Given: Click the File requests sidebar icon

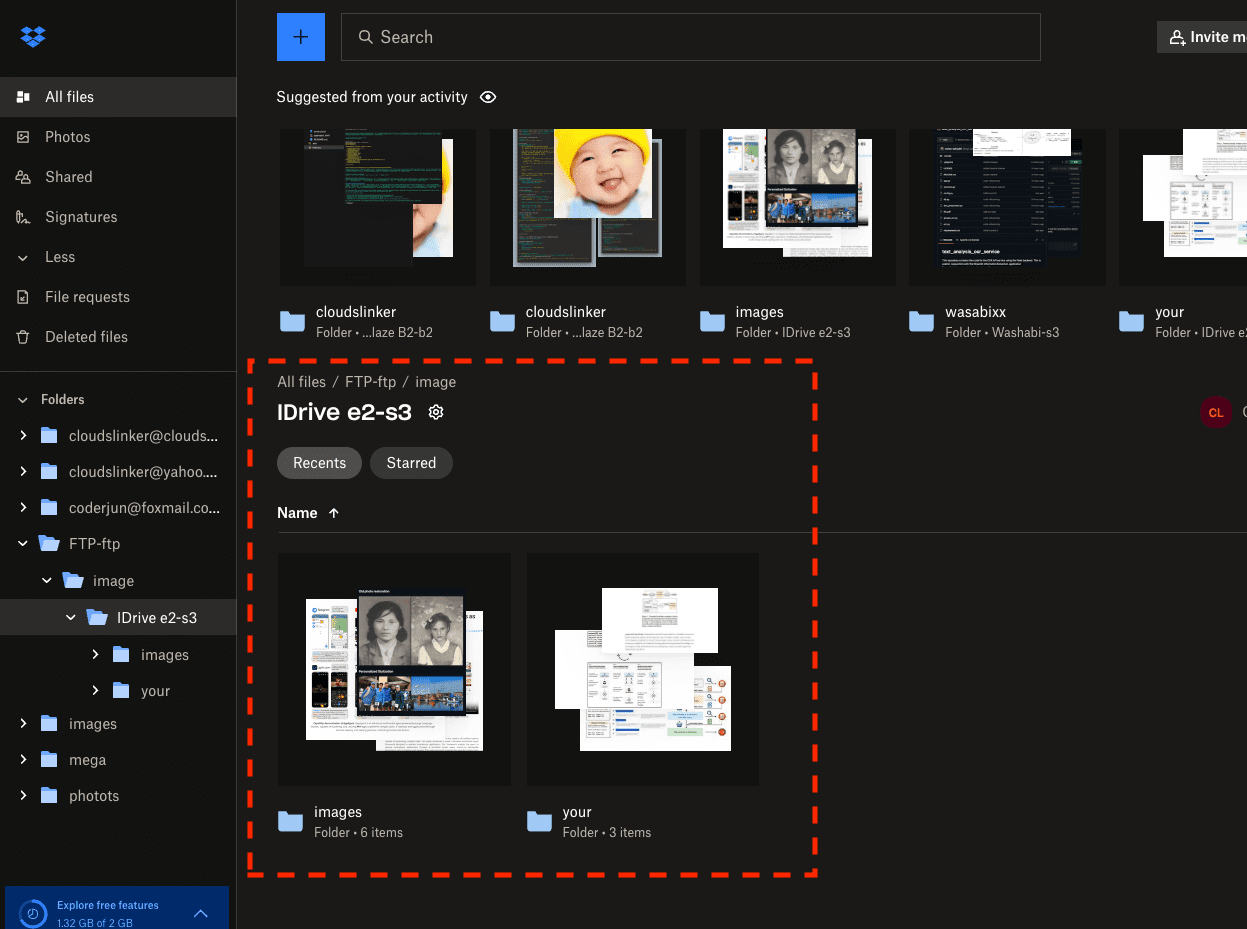Looking at the screenshot, I should [23, 297].
